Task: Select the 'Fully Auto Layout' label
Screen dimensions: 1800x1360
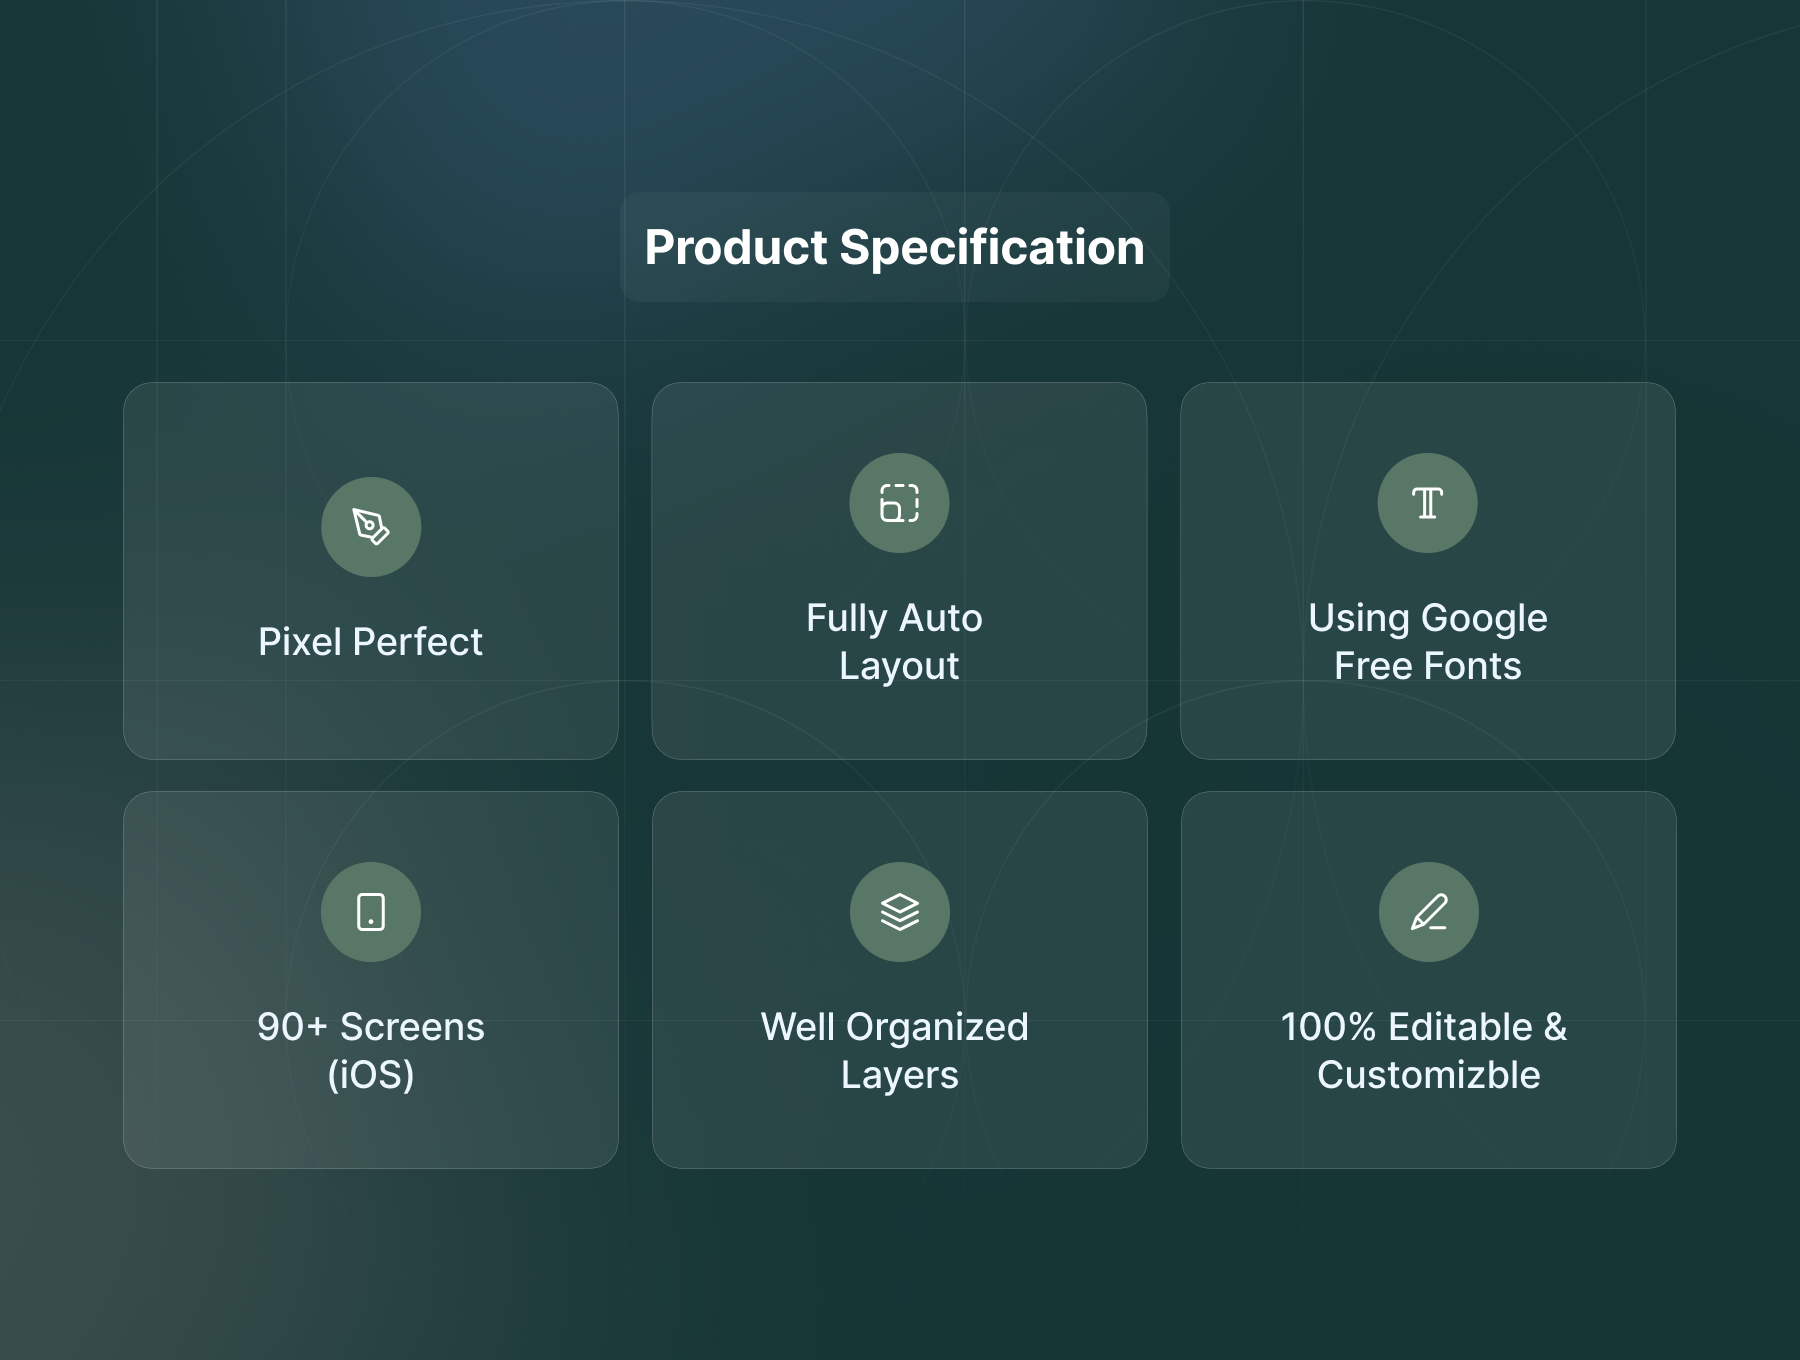Action: click(897, 642)
